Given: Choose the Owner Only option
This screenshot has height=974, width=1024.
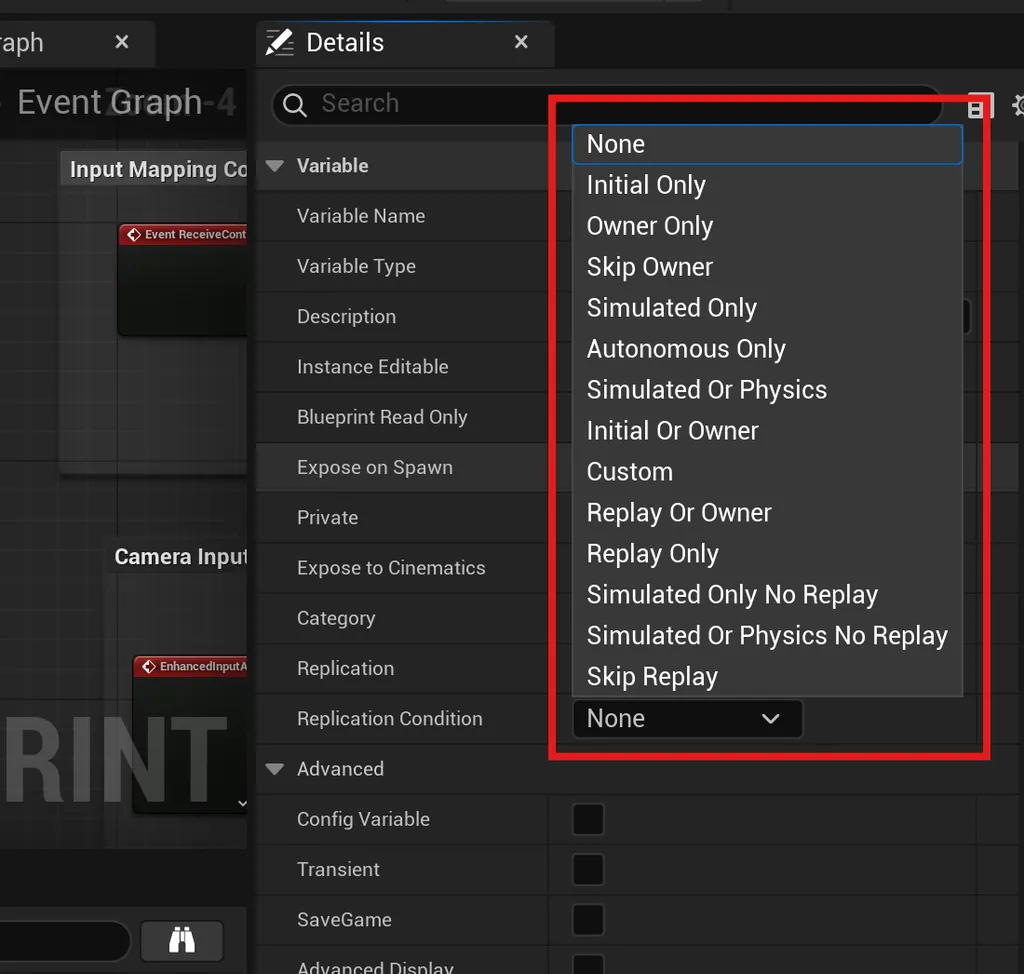Looking at the screenshot, I should [x=767, y=226].
